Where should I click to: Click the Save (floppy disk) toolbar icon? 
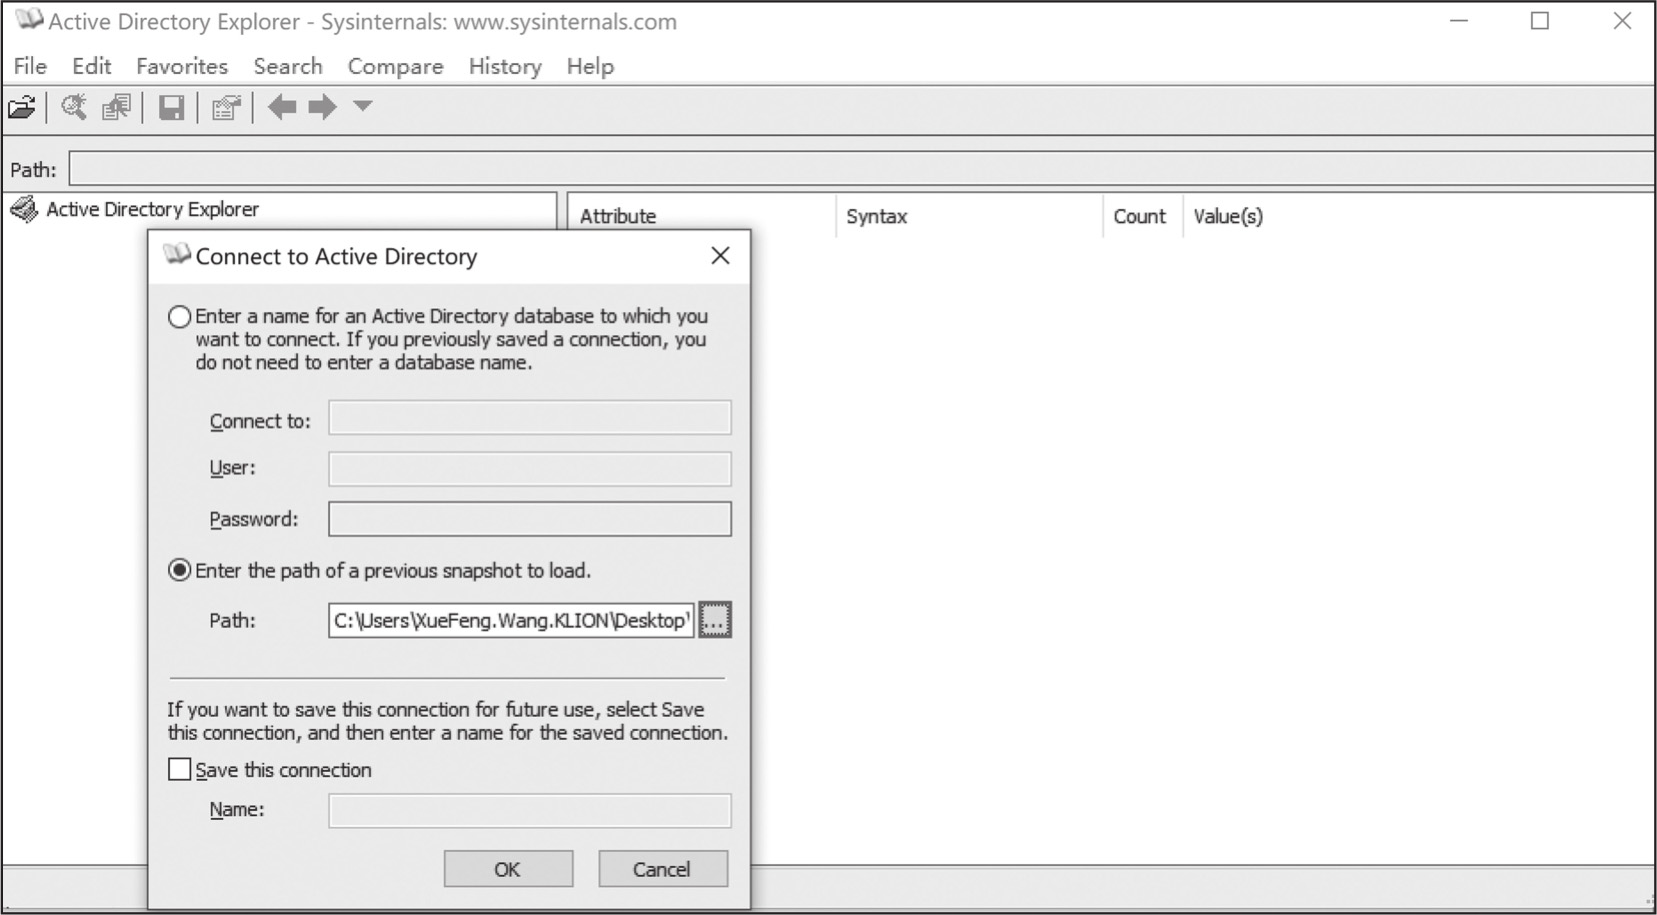[171, 107]
